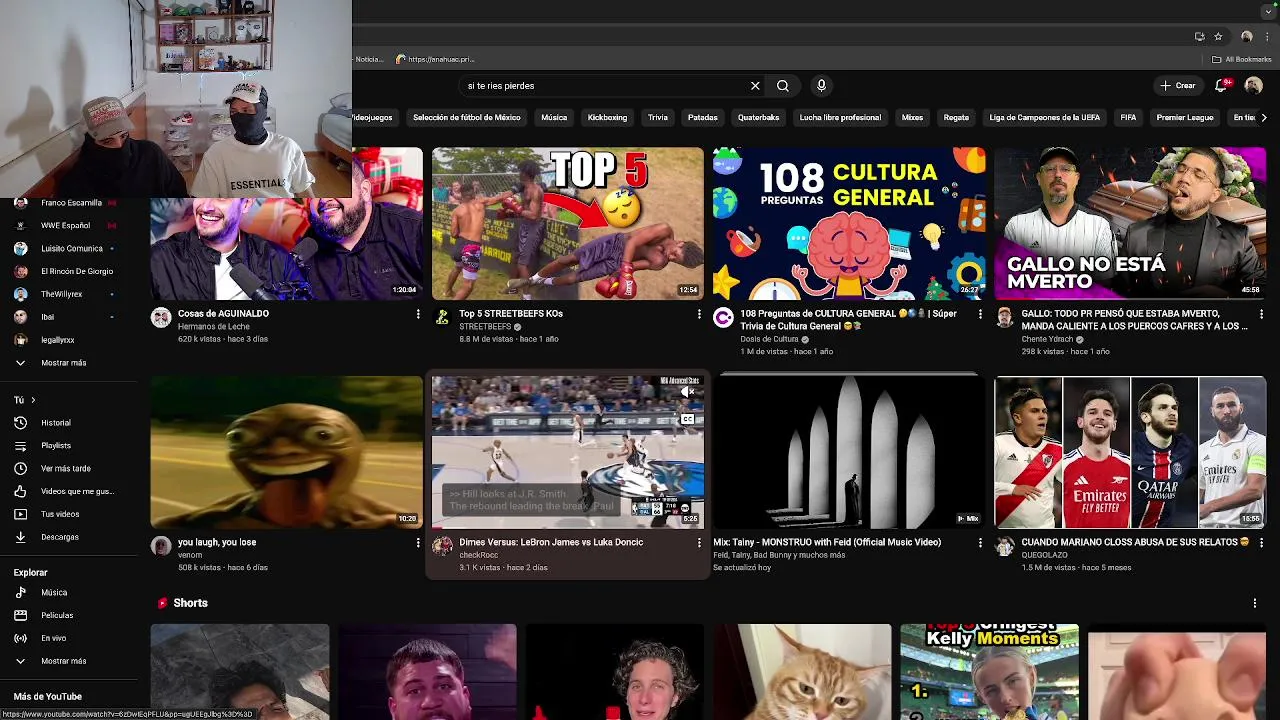Viewport: 1280px width, 720px height.
Task: Click the browser bookmark star icon
Action: [1218, 36]
